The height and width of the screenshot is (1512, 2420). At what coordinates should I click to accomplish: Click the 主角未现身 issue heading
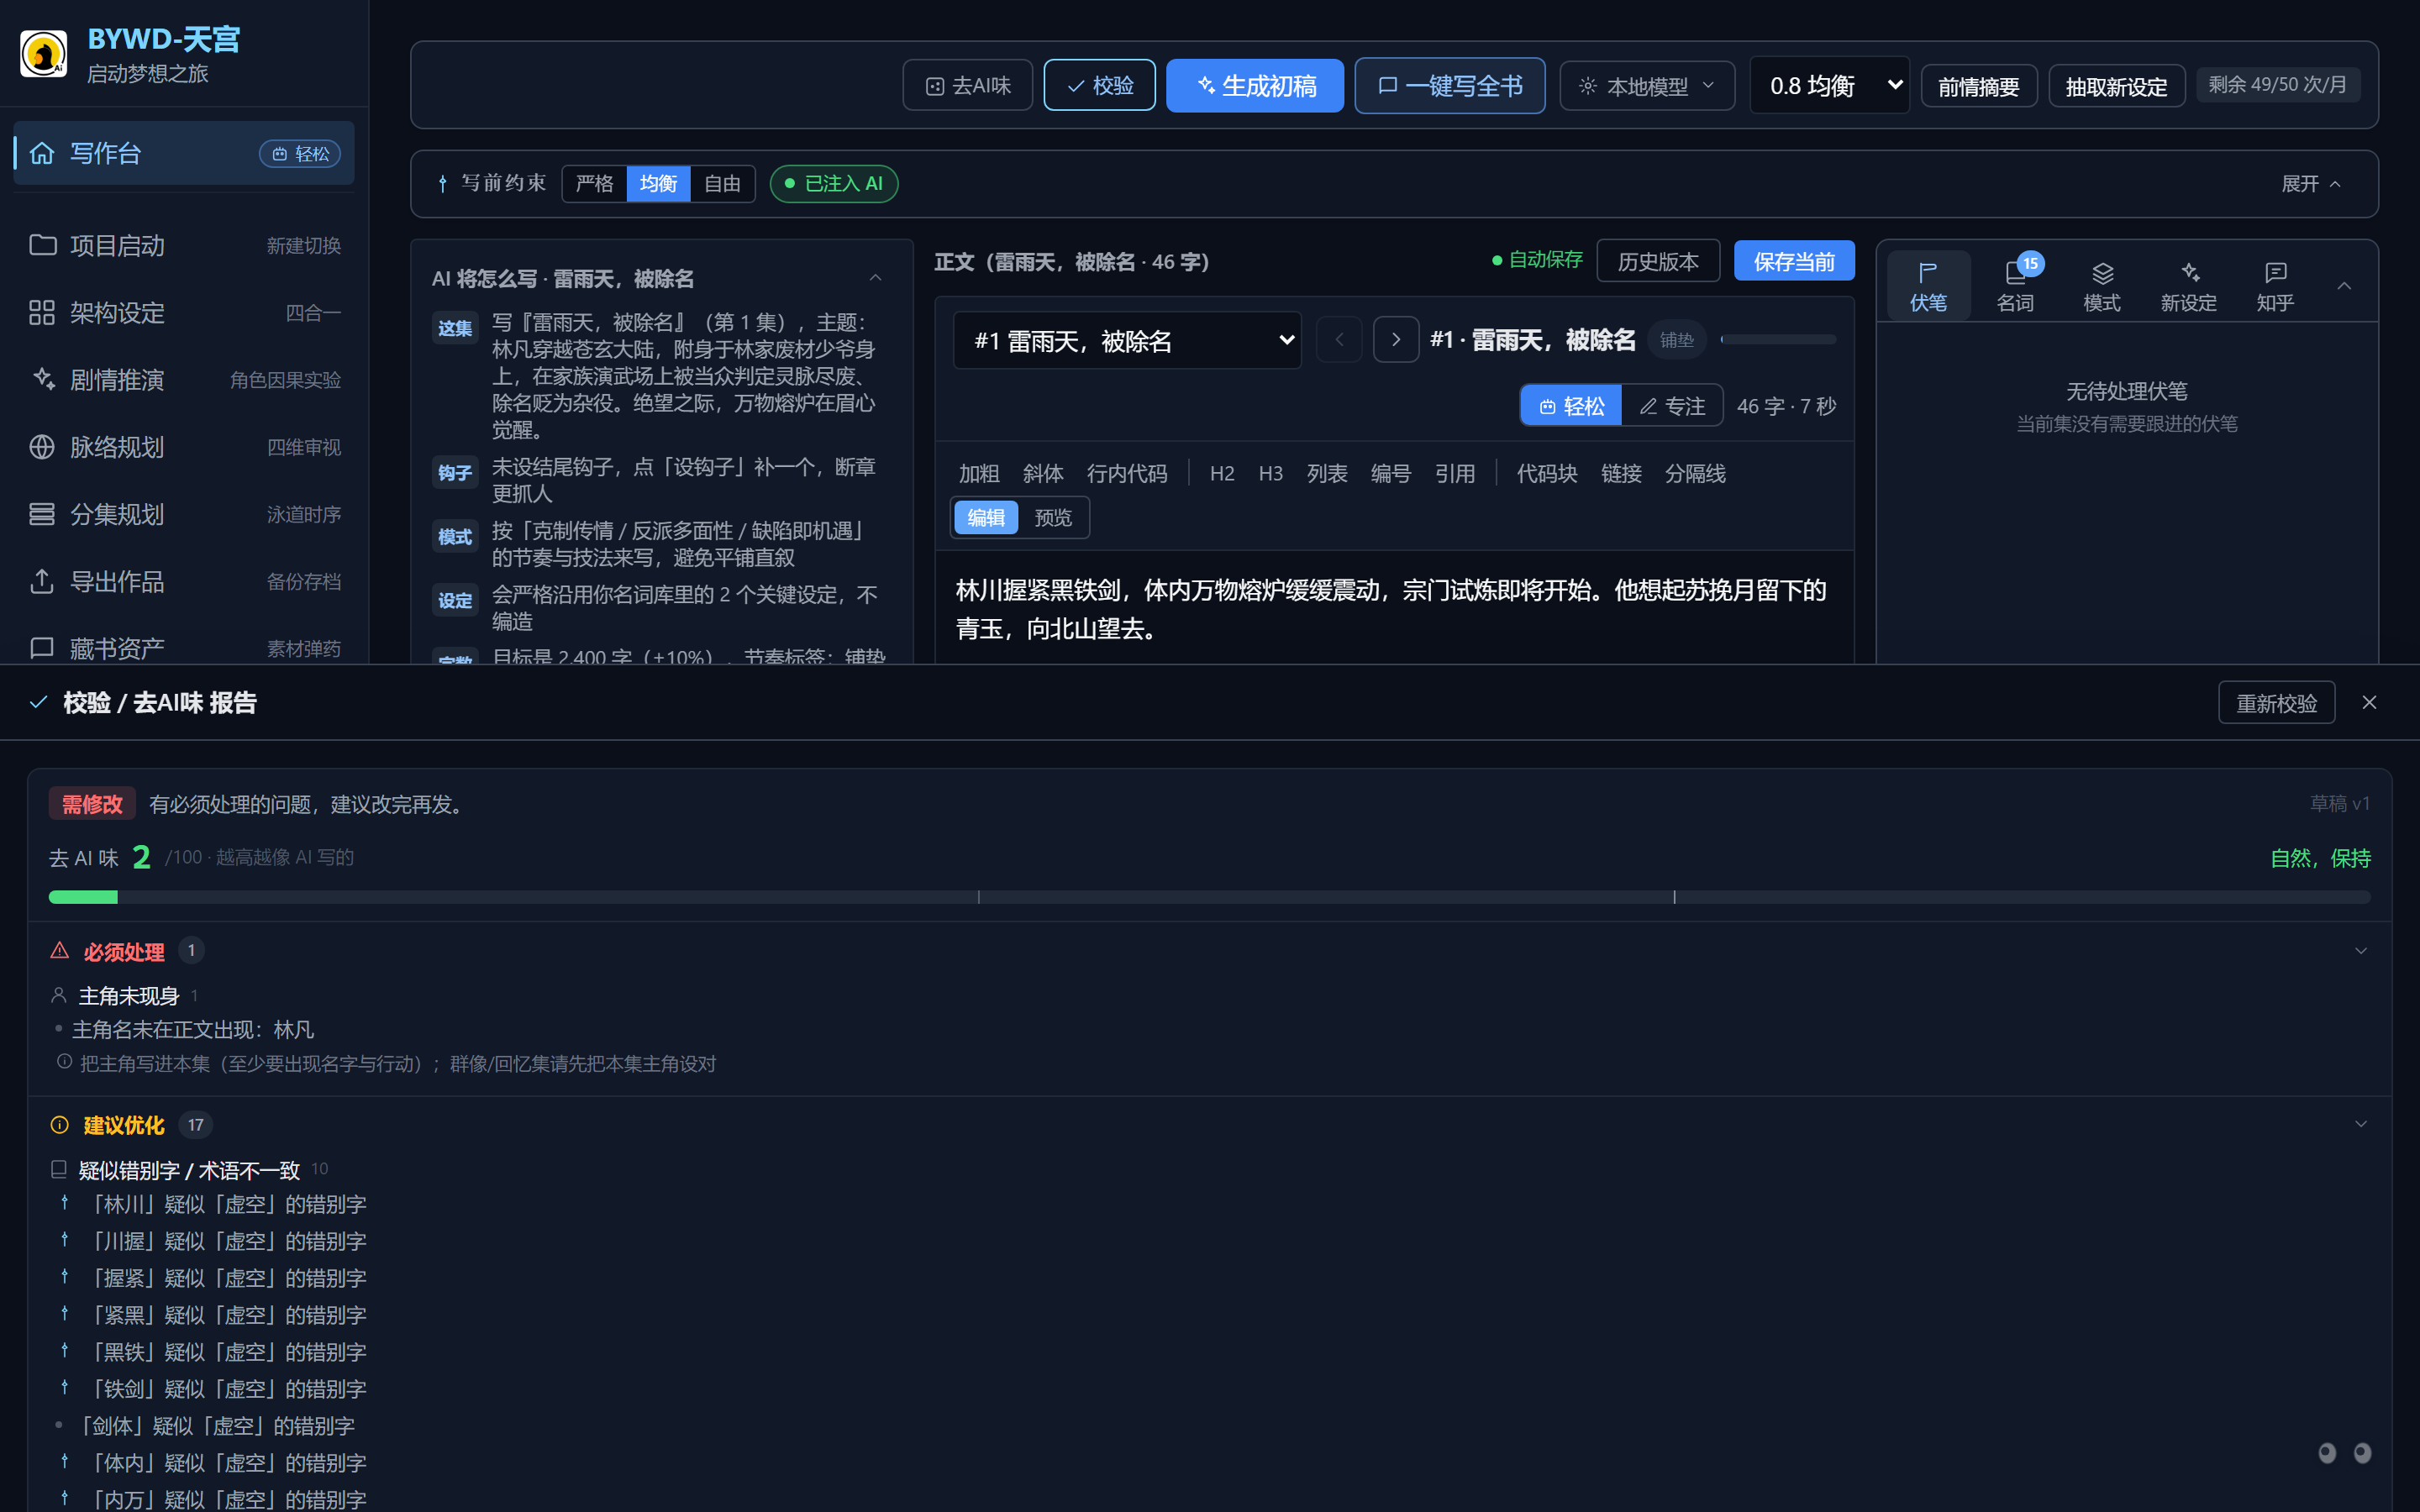tap(128, 996)
